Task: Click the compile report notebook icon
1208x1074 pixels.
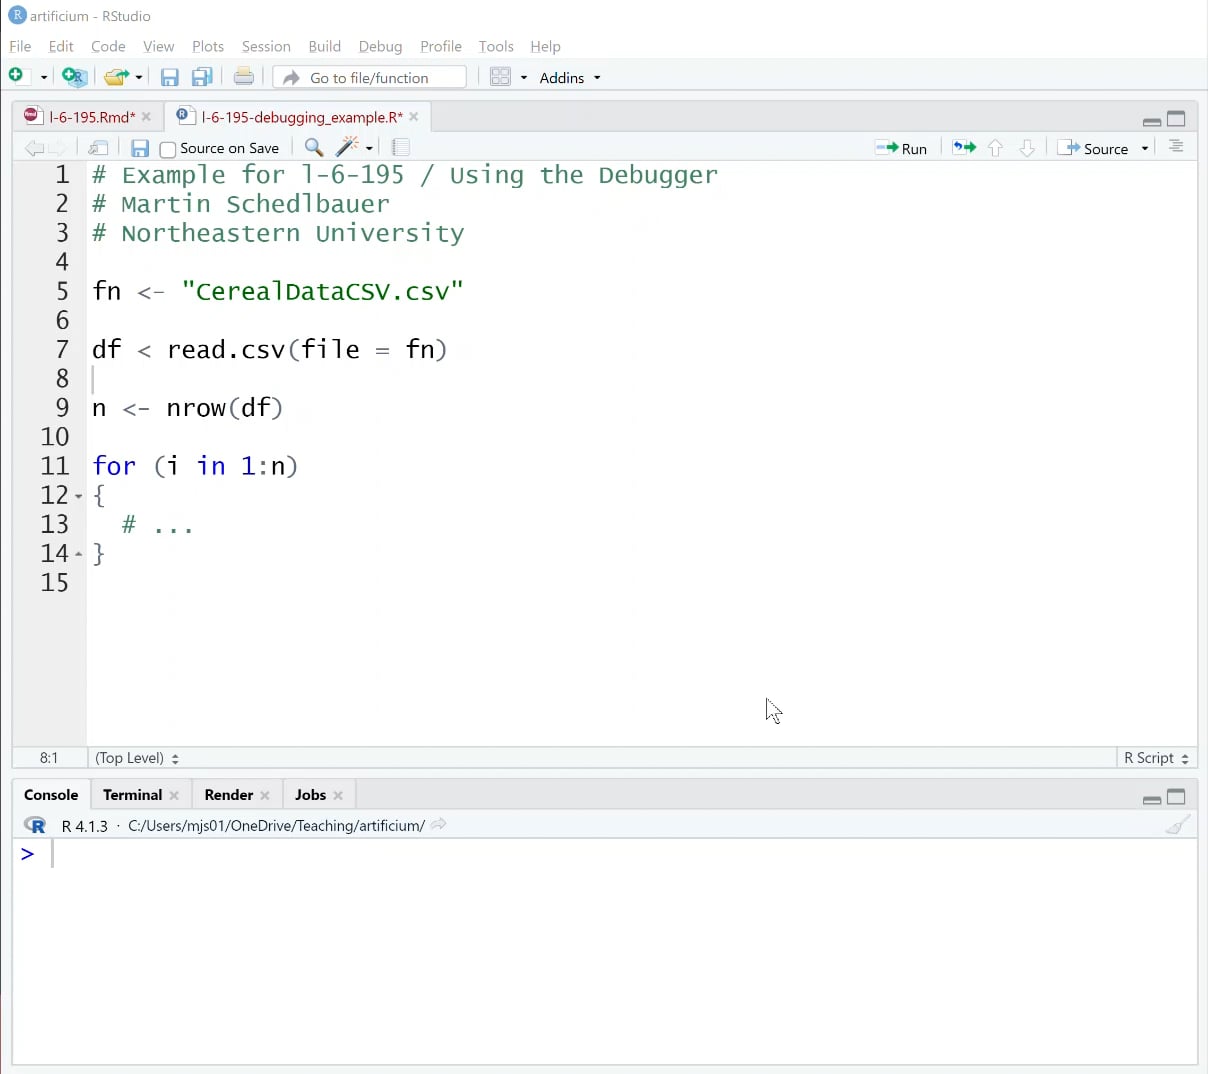Action: click(401, 148)
